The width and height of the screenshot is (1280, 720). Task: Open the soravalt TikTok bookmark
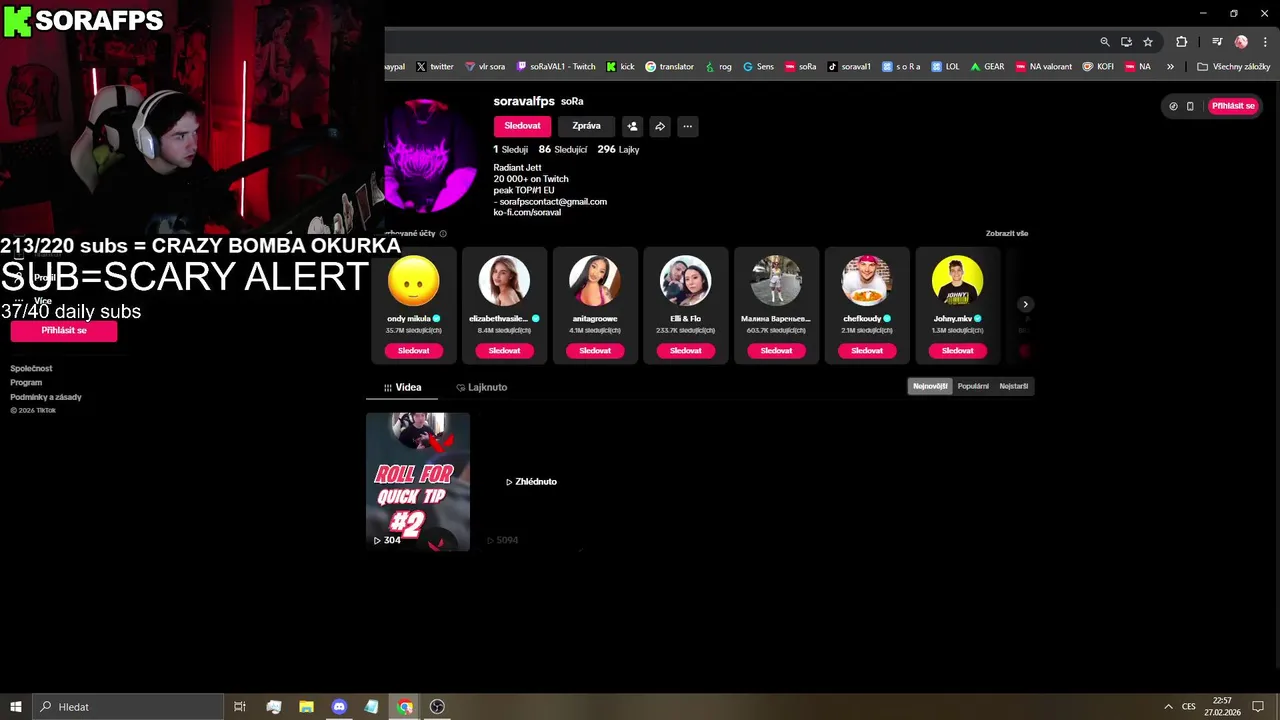(849, 67)
